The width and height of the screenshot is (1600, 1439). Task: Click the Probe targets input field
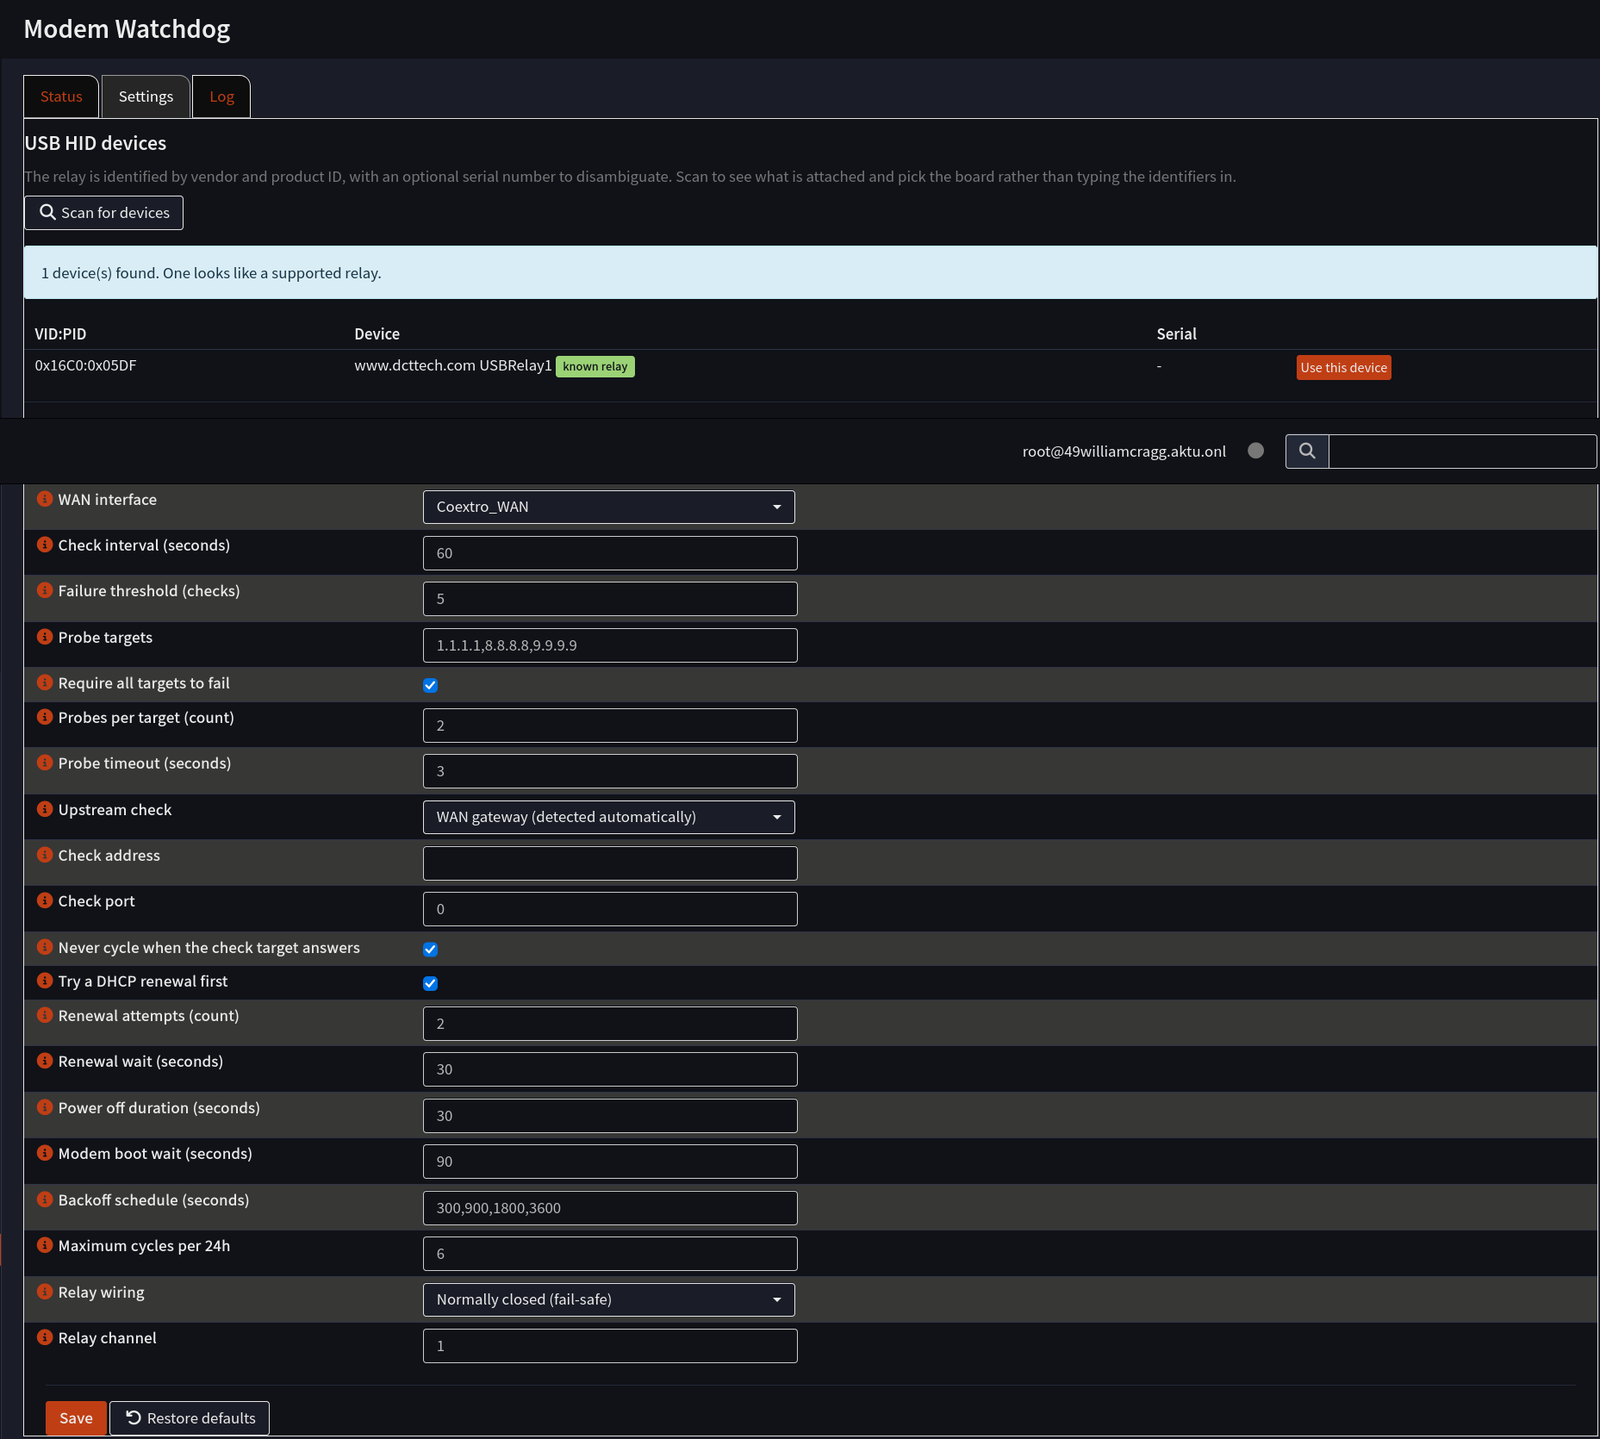(x=610, y=645)
